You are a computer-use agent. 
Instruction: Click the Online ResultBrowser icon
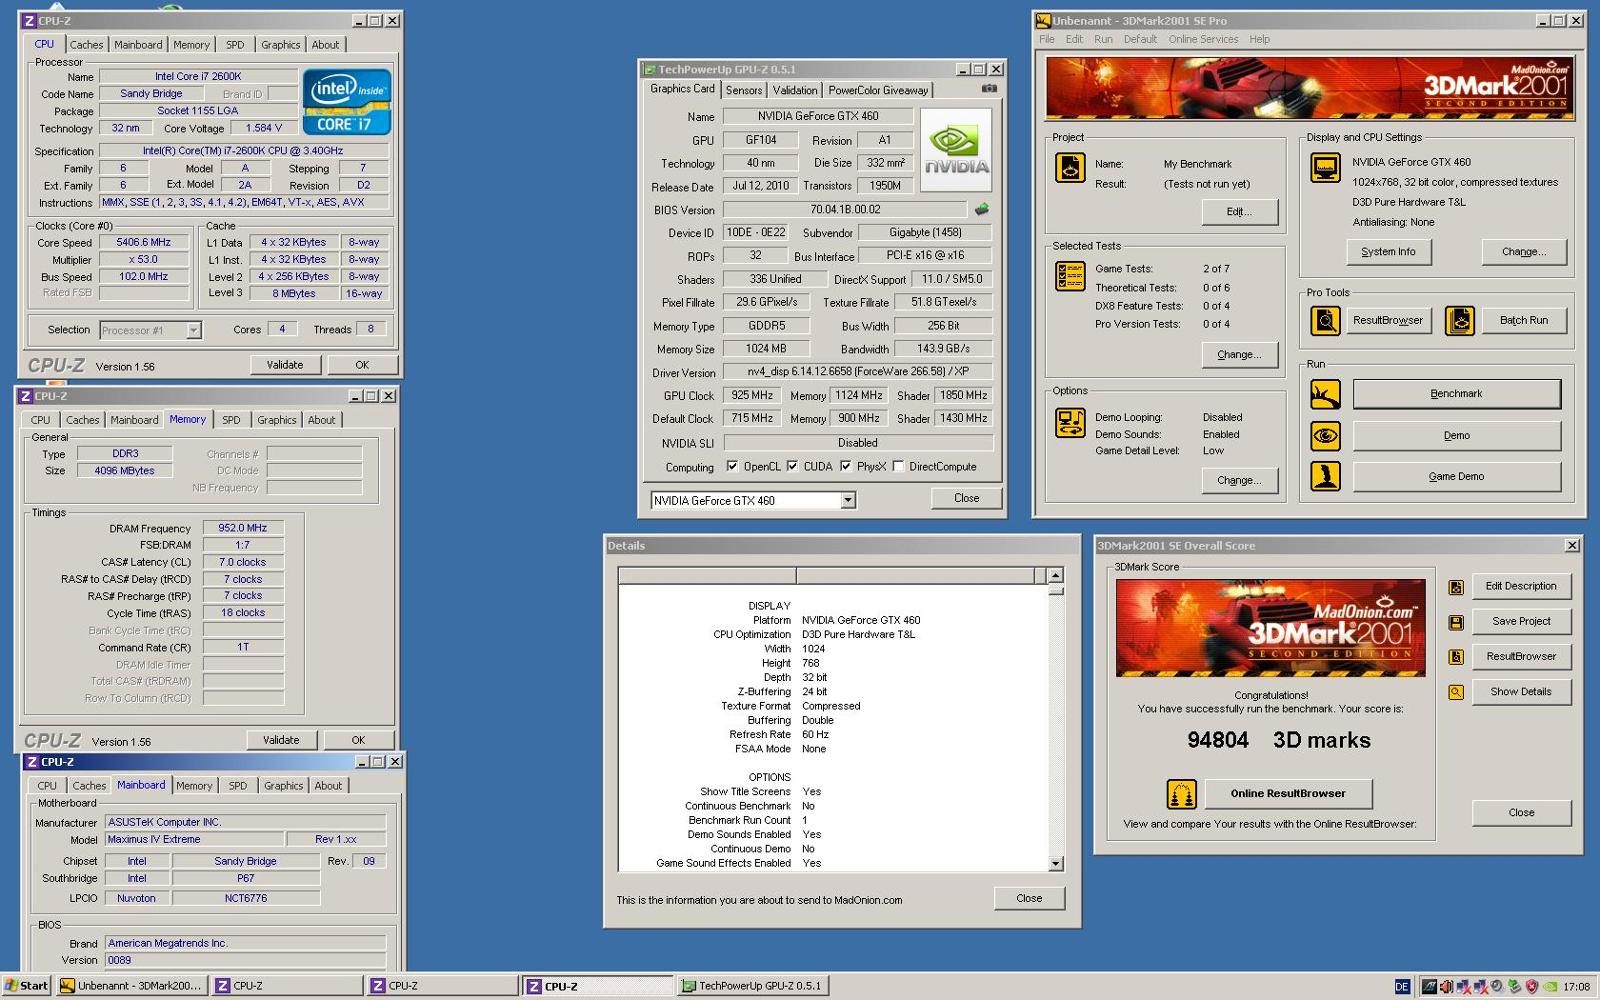point(1182,795)
